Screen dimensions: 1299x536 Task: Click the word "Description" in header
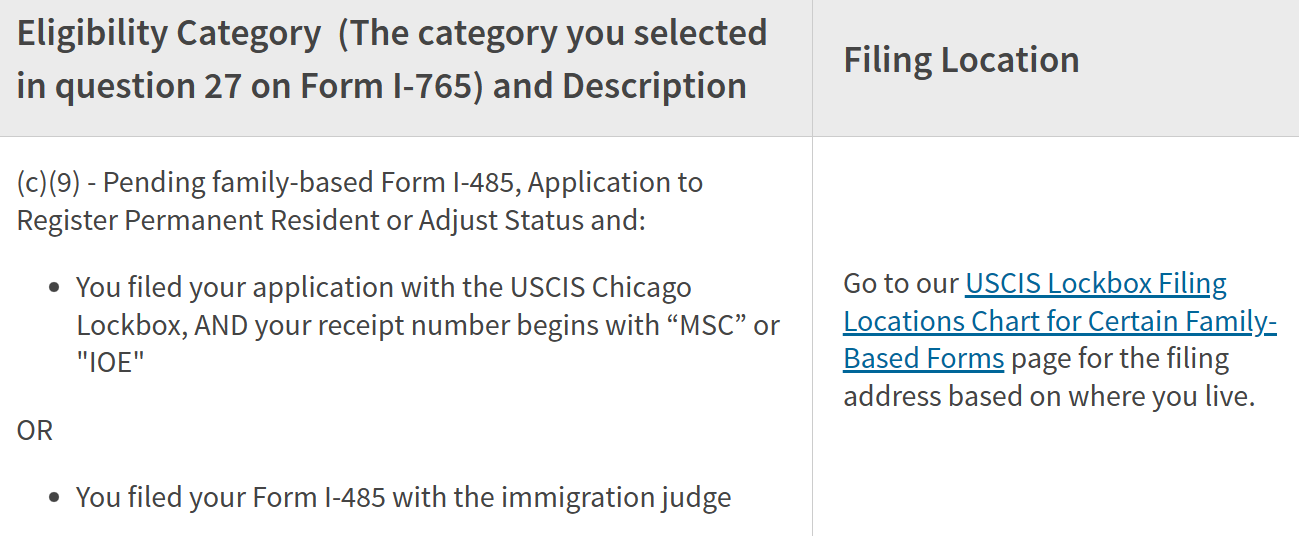pos(654,86)
